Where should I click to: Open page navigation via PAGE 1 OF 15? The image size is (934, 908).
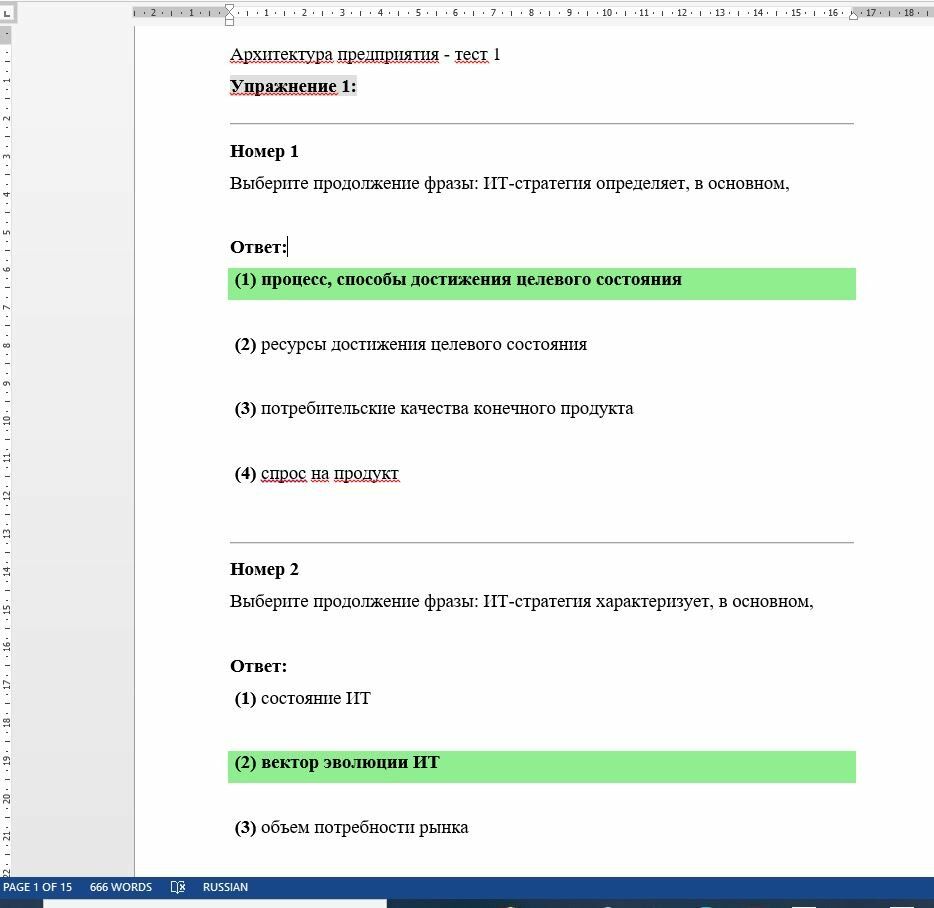click(38, 887)
